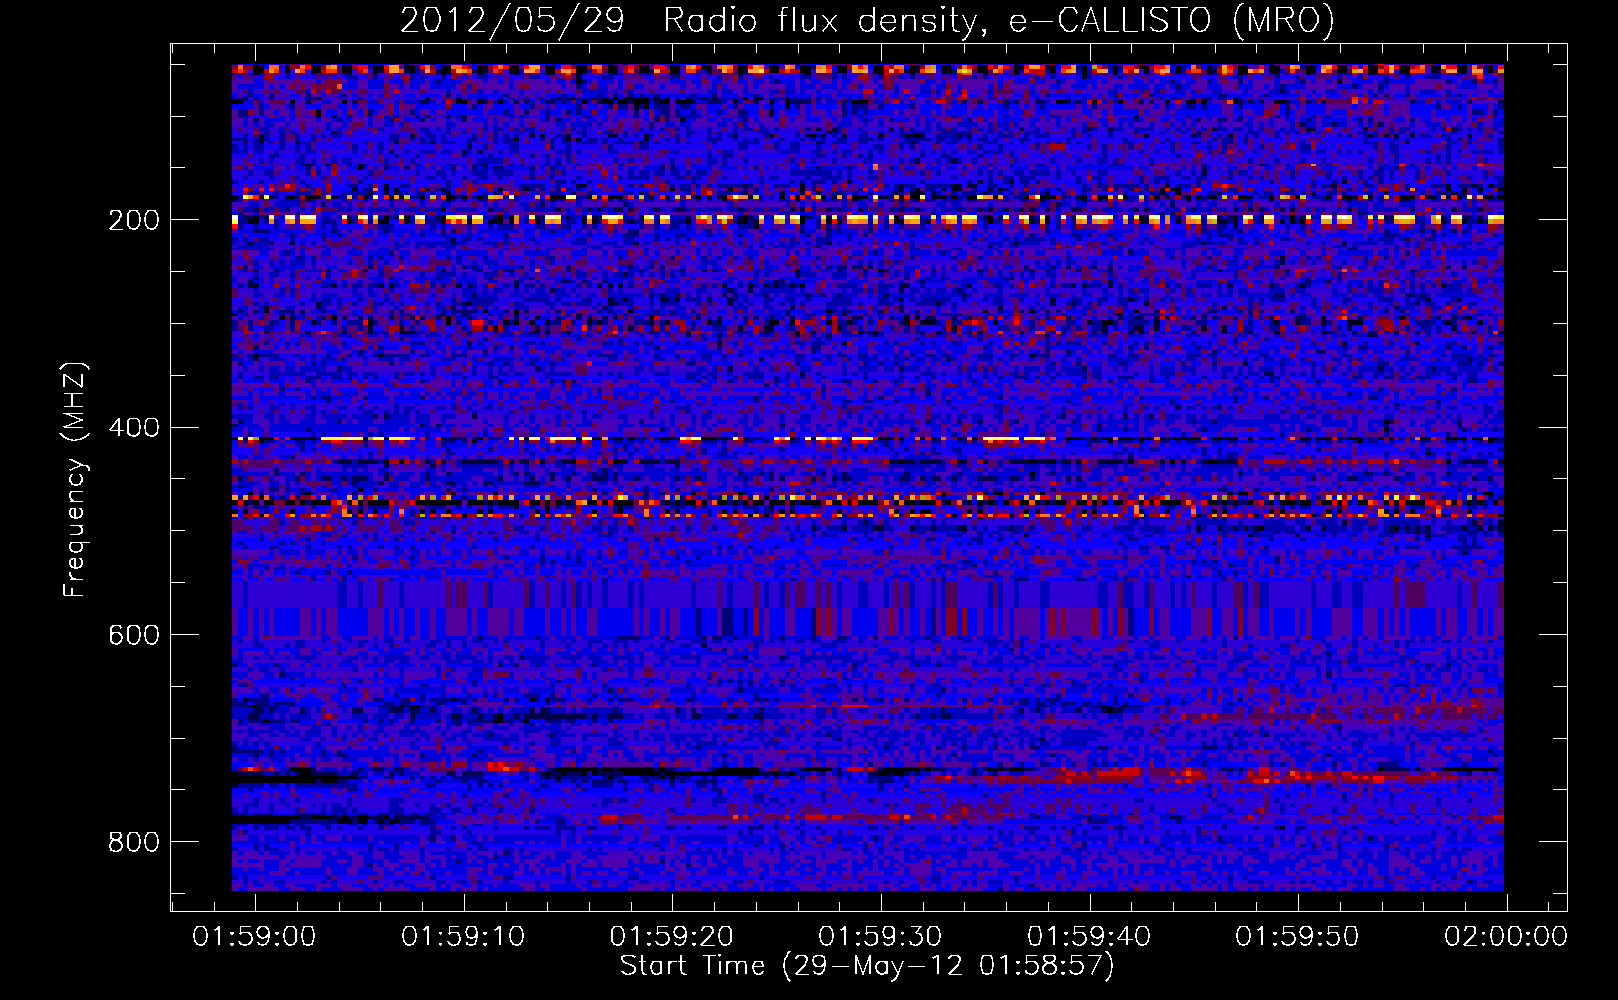The image size is (1618, 1000).
Task: Click the 01:59:50 time tick label
Action: [1297, 937]
